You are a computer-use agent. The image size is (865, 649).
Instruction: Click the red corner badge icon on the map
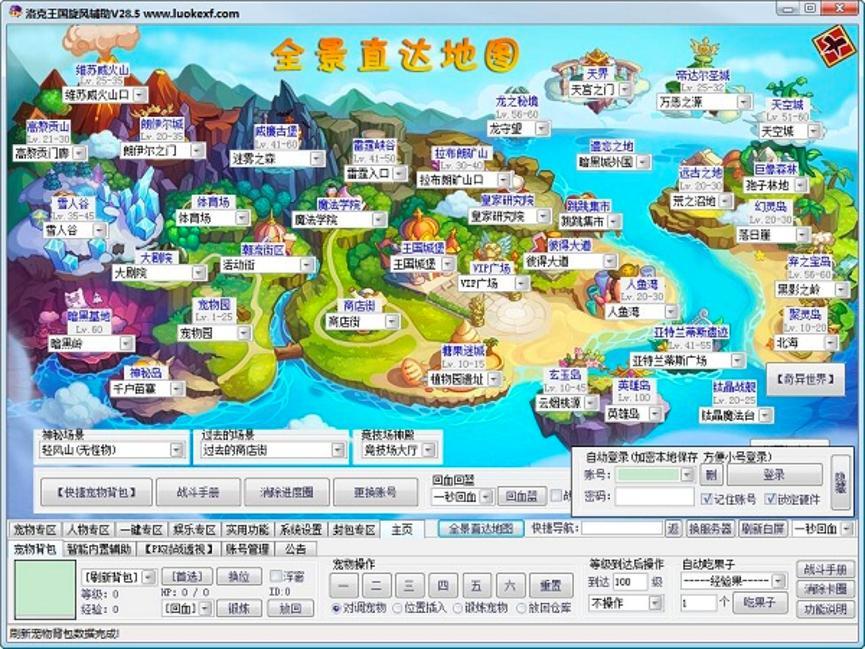pyautogui.click(x=835, y=46)
